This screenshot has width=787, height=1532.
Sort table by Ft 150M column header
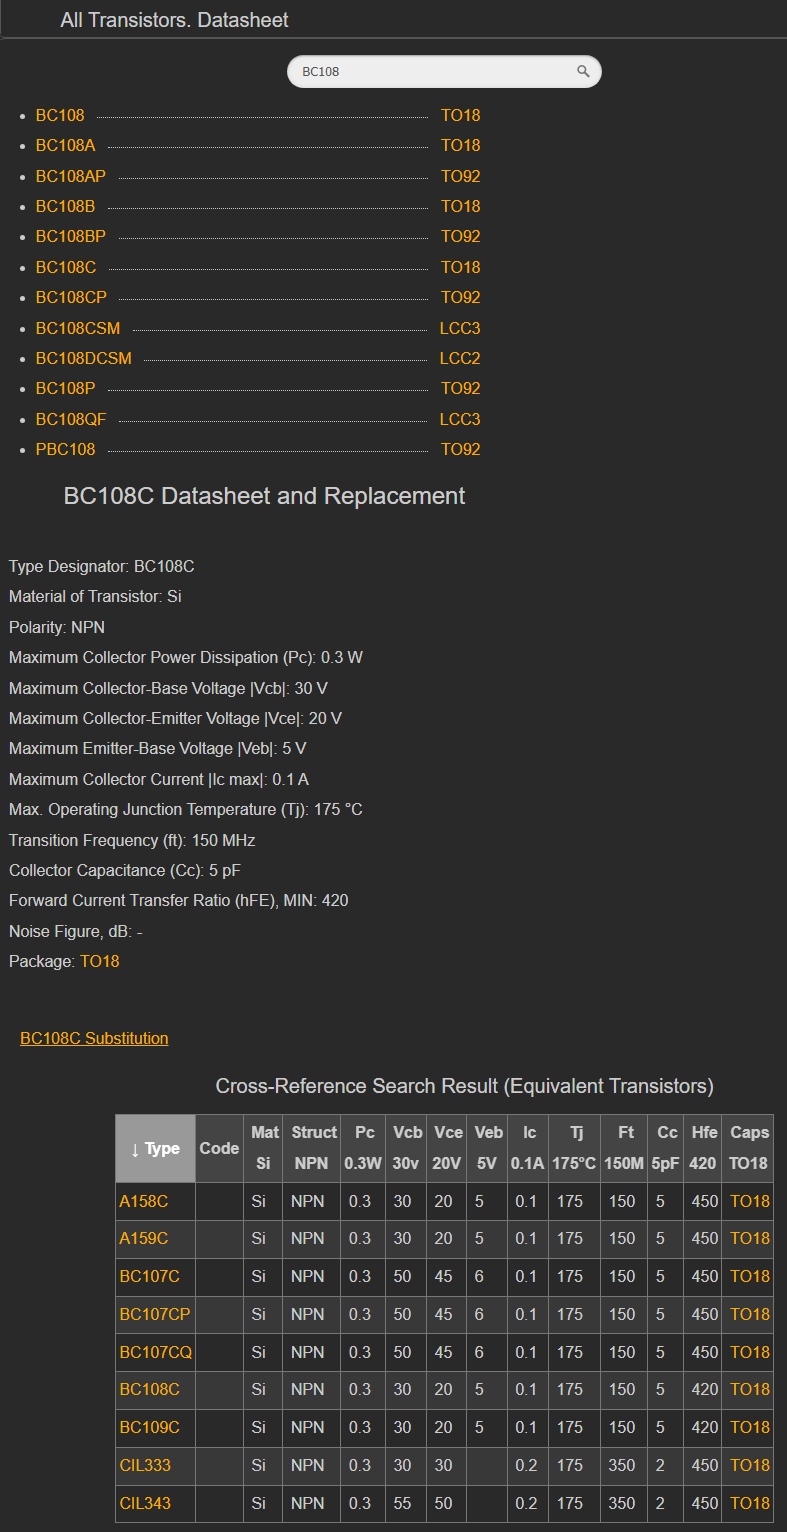tap(626, 1149)
